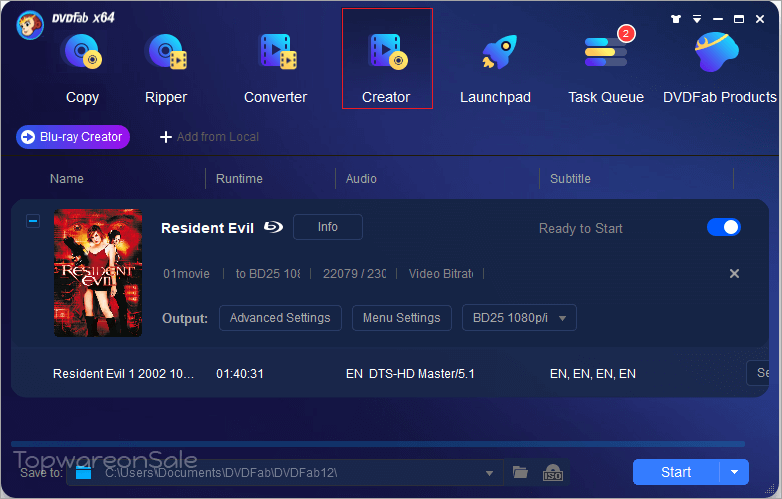The width and height of the screenshot is (782, 499).
Task: Click the blue disc icon beside Save to
Action: [x=83, y=472]
